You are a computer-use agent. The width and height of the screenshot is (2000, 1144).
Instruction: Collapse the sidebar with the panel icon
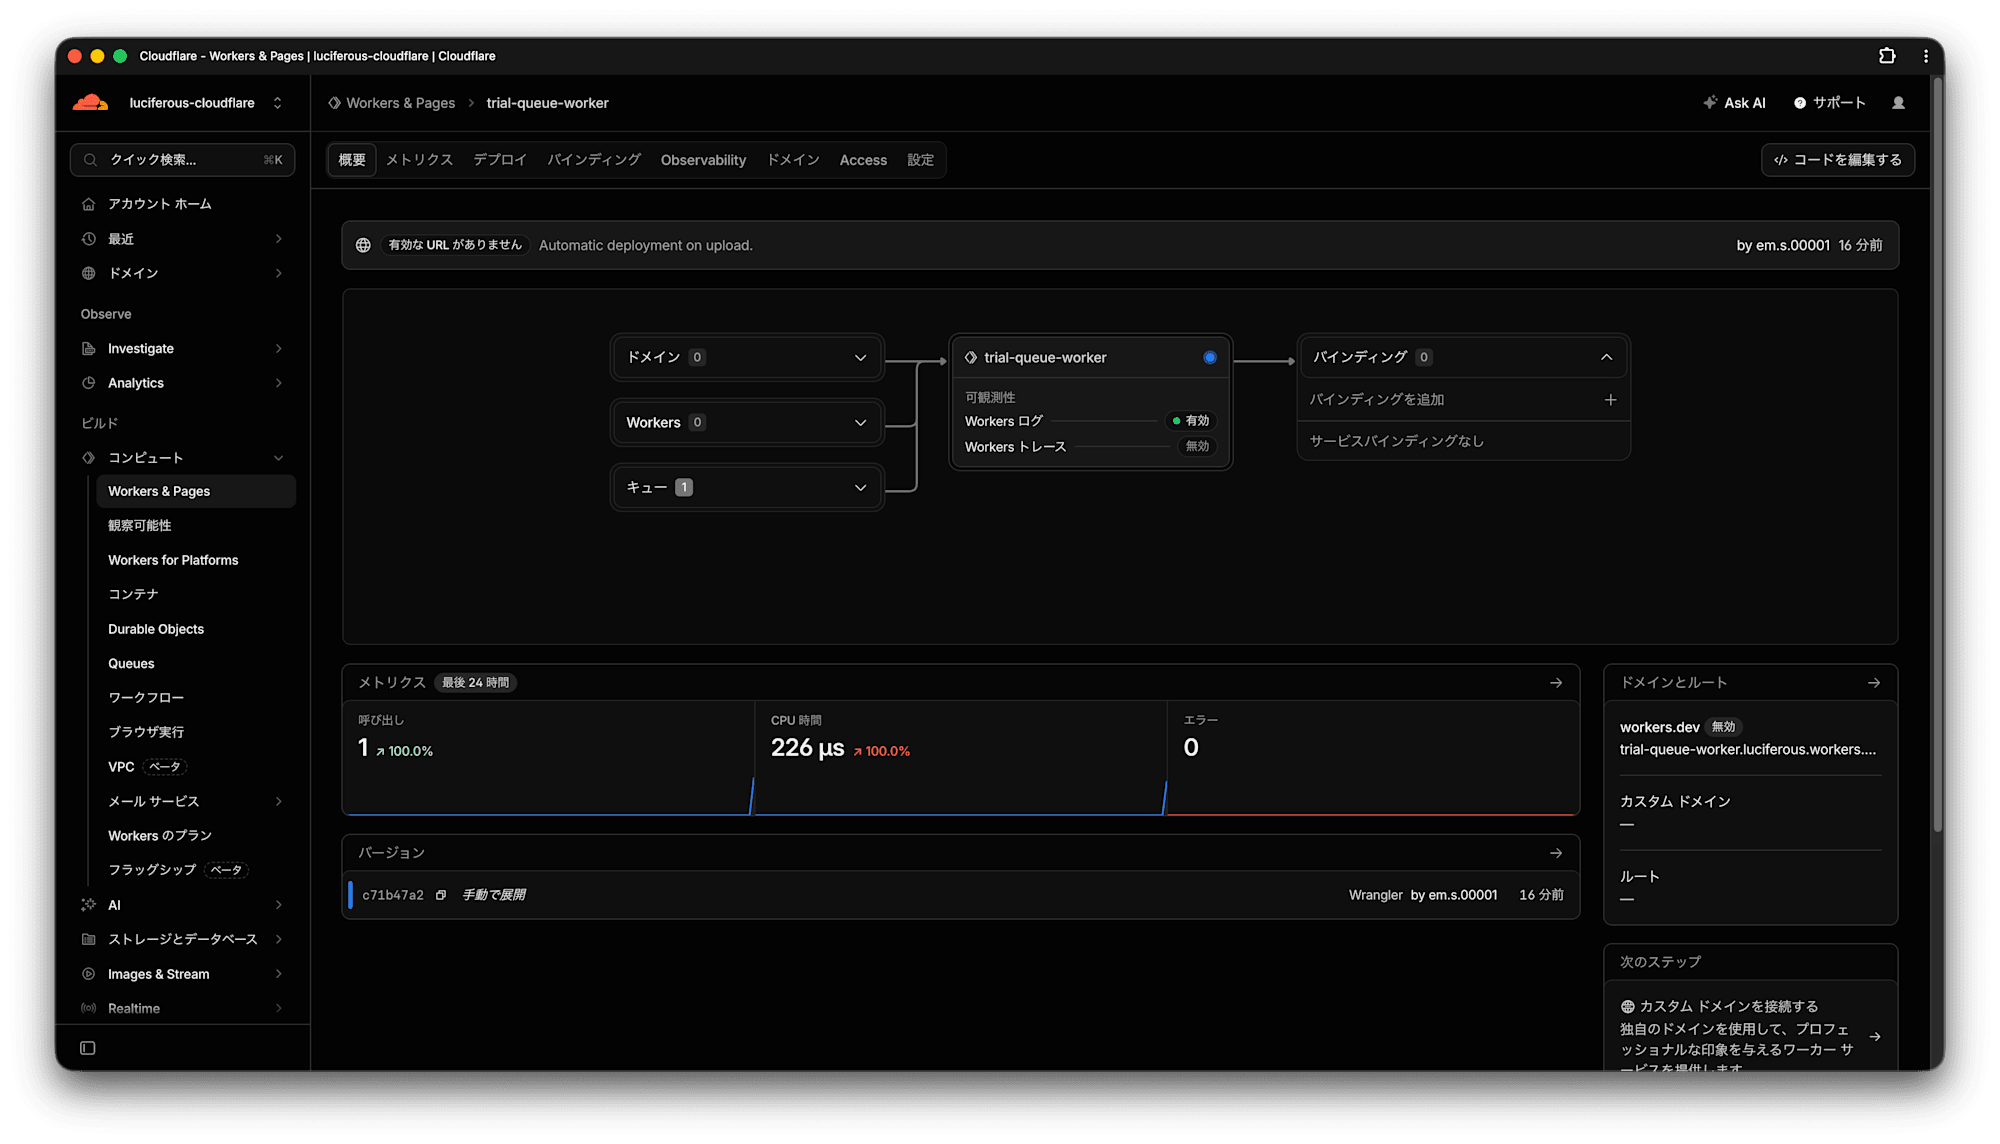[88, 1048]
